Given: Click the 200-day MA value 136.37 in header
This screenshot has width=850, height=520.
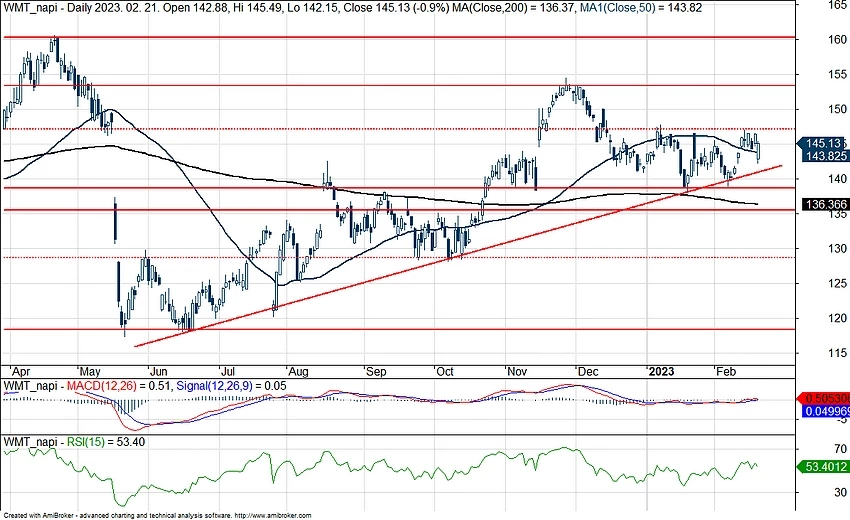Looking at the screenshot, I should 555,8.
